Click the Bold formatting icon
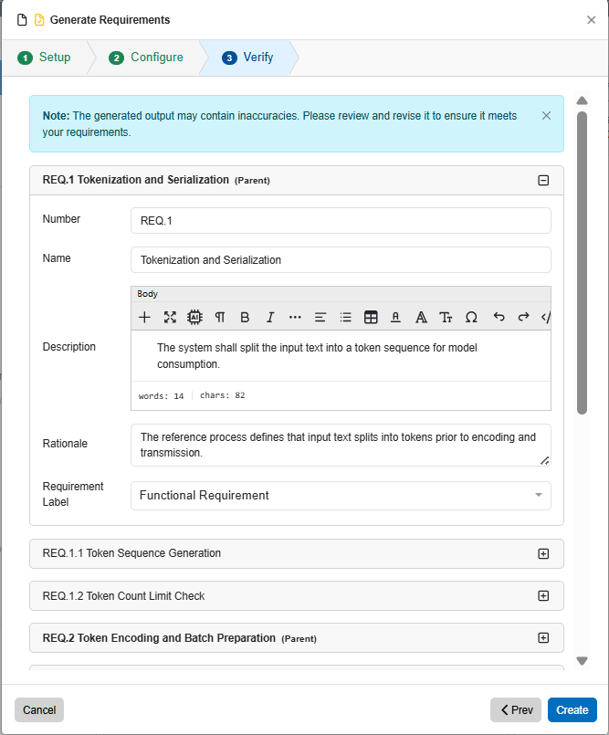Screen dimensions: 609x735 tap(245, 317)
